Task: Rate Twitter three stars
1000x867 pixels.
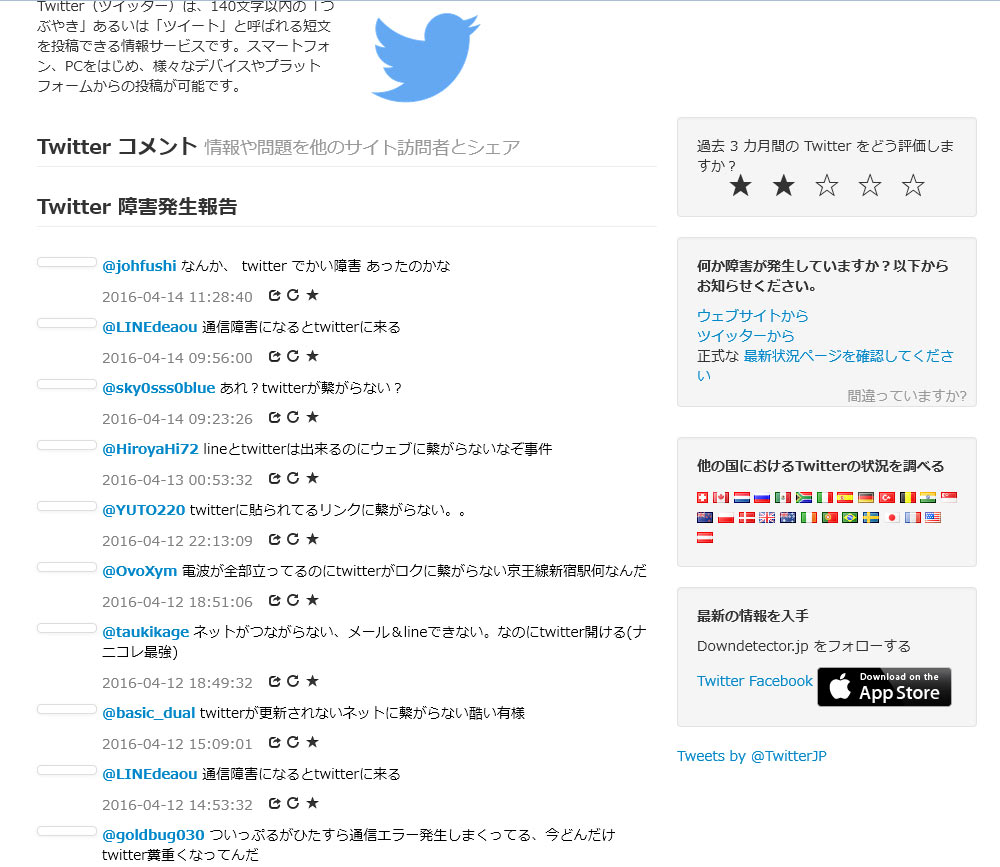Action: pyautogui.click(x=827, y=186)
